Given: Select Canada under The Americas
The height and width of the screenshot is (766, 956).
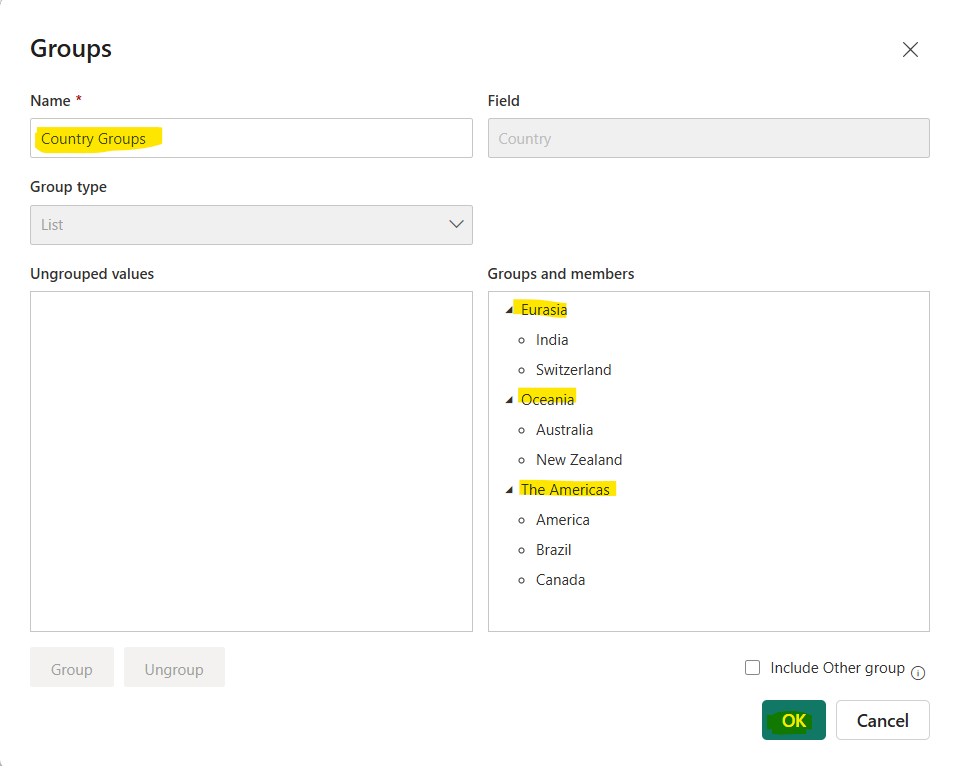Looking at the screenshot, I should tap(560, 579).
